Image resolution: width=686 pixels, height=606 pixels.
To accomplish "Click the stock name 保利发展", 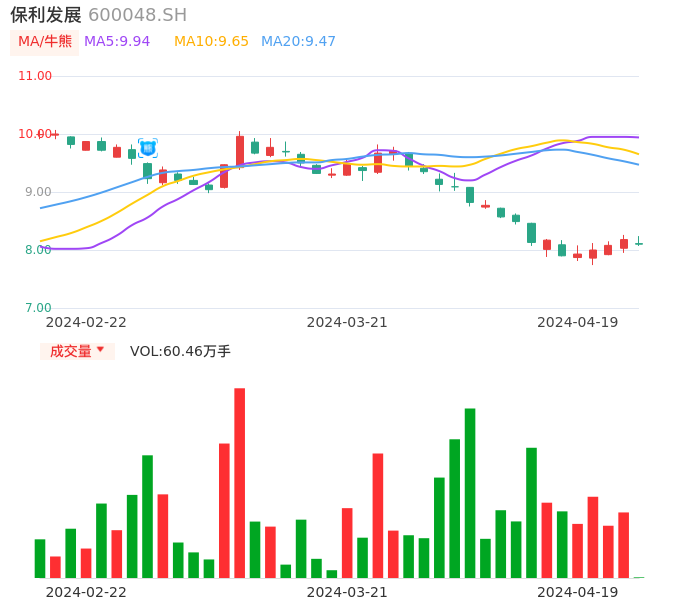I will (x=46, y=15).
